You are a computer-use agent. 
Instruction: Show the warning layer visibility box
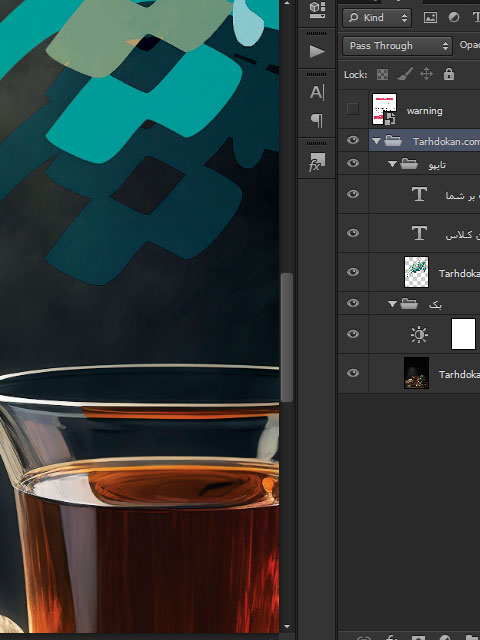coord(353,109)
